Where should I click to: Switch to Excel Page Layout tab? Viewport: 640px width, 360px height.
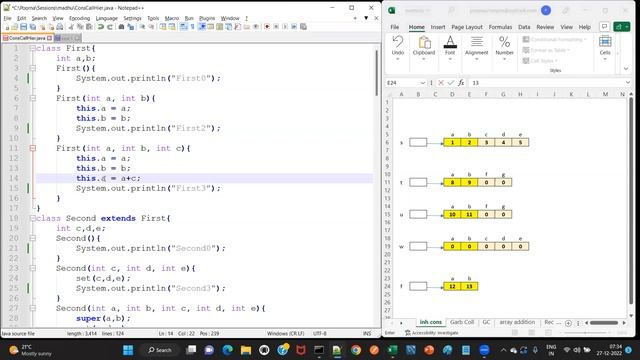pos(467,27)
